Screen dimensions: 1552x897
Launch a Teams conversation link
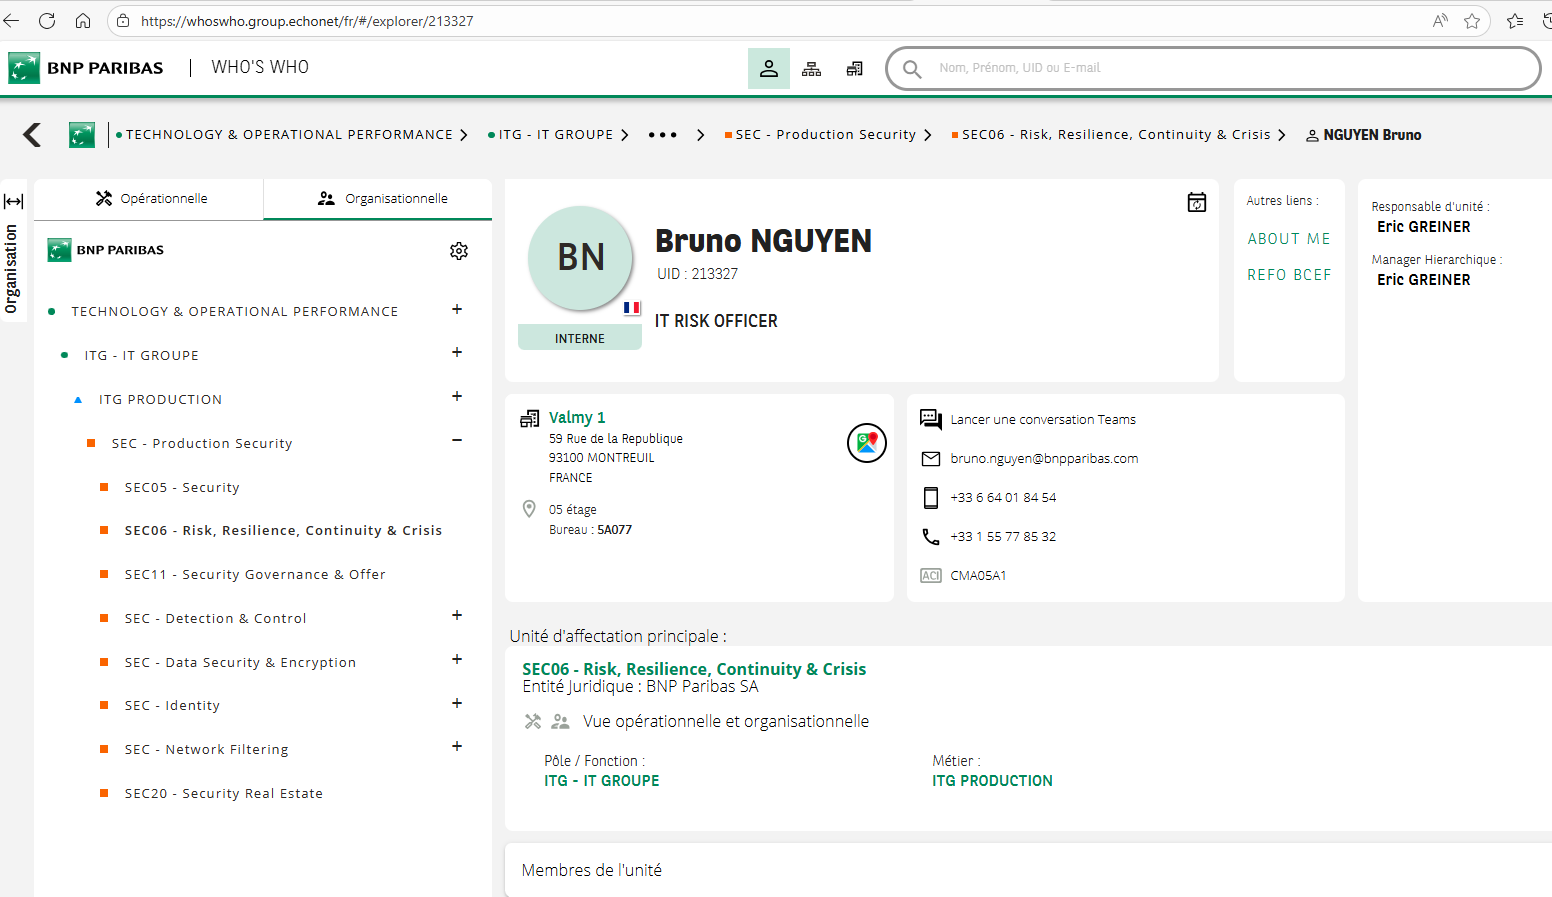pyautogui.click(x=1043, y=420)
